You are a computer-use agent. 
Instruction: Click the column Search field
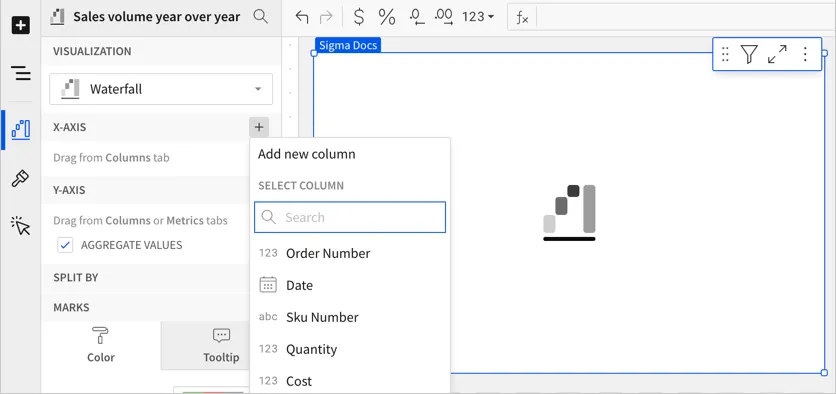point(350,217)
